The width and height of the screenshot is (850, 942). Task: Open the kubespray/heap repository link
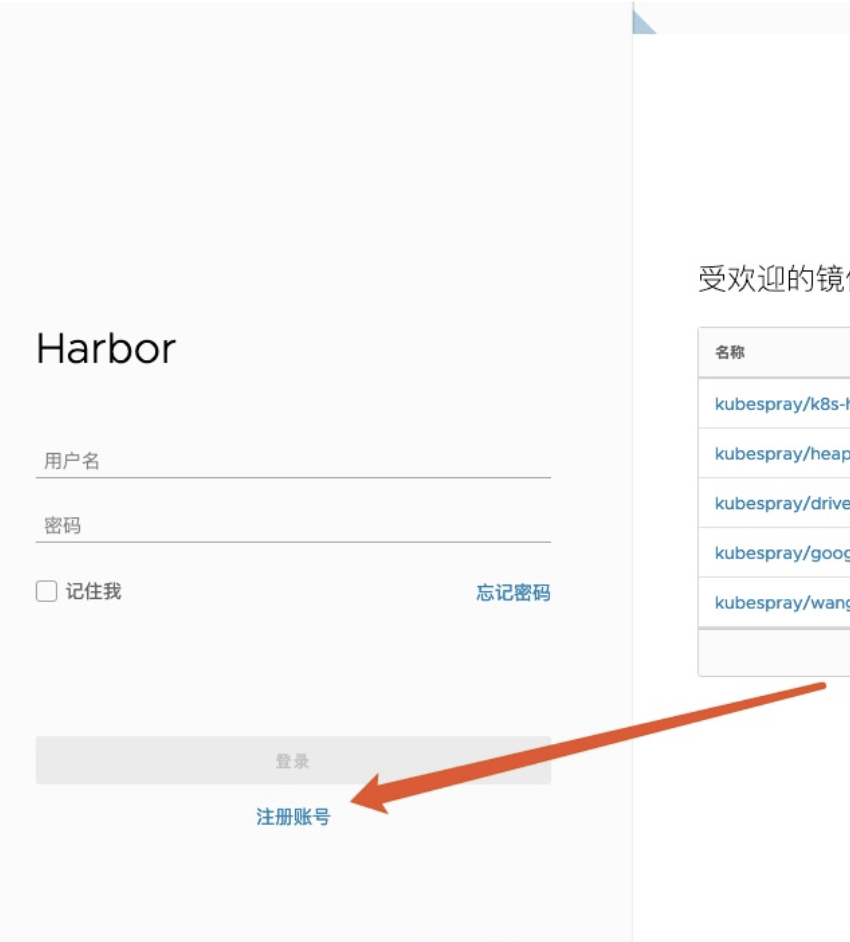(x=782, y=454)
